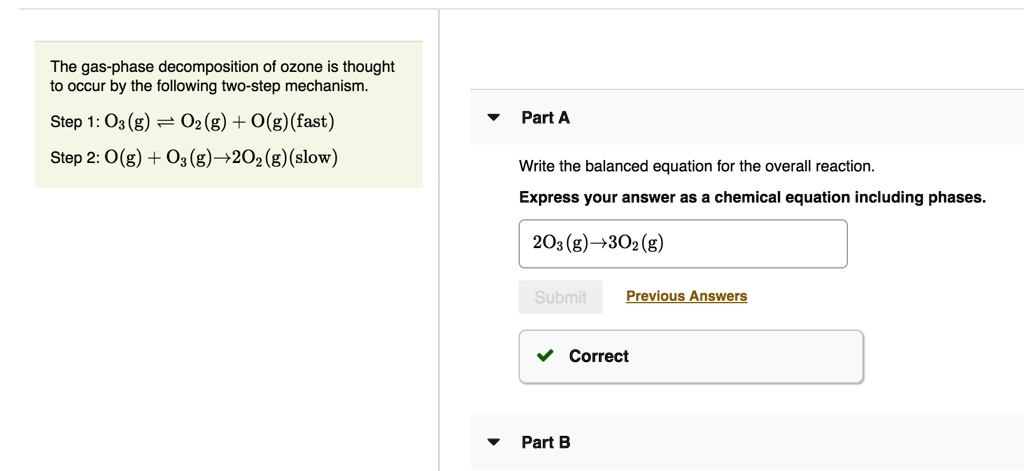Collapse the Part A section triangle
1024x471 pixels.
[x=493, y=118]
